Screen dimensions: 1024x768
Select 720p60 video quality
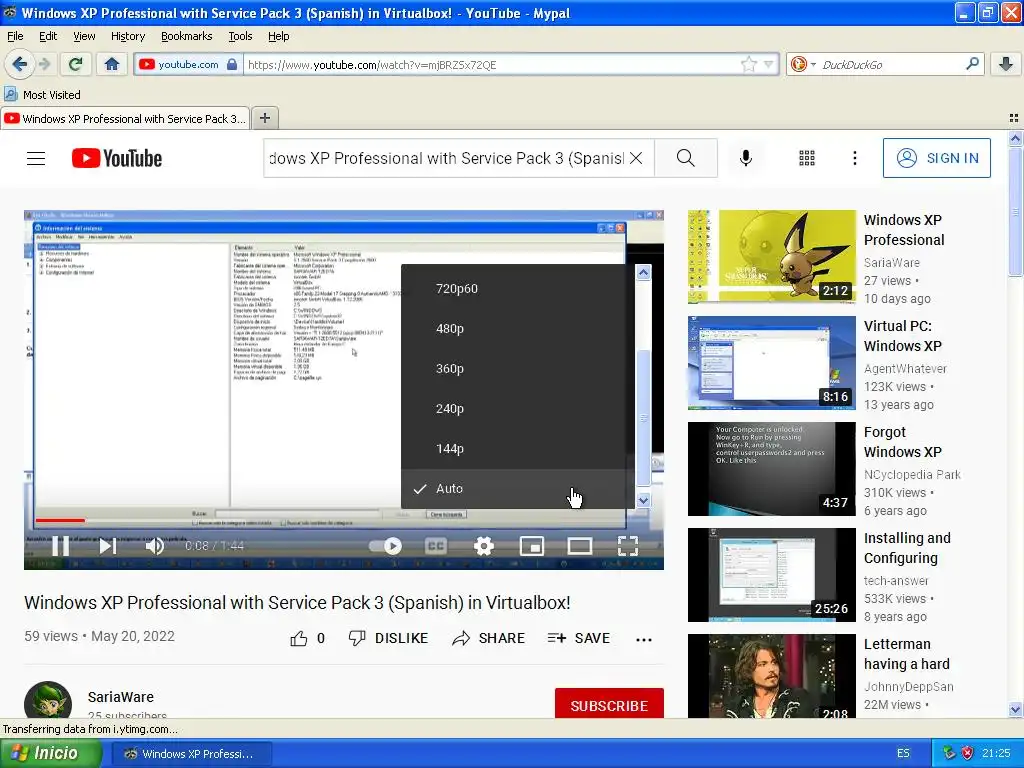517,289
